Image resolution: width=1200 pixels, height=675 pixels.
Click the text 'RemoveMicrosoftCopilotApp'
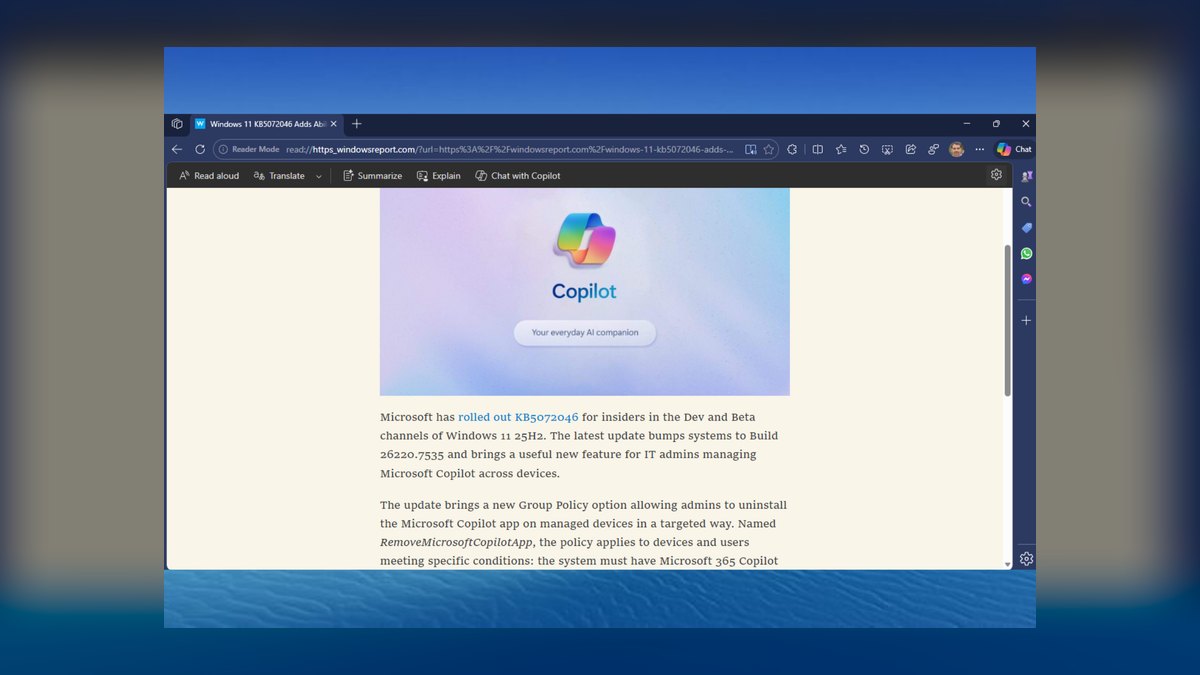pos(456,542)
